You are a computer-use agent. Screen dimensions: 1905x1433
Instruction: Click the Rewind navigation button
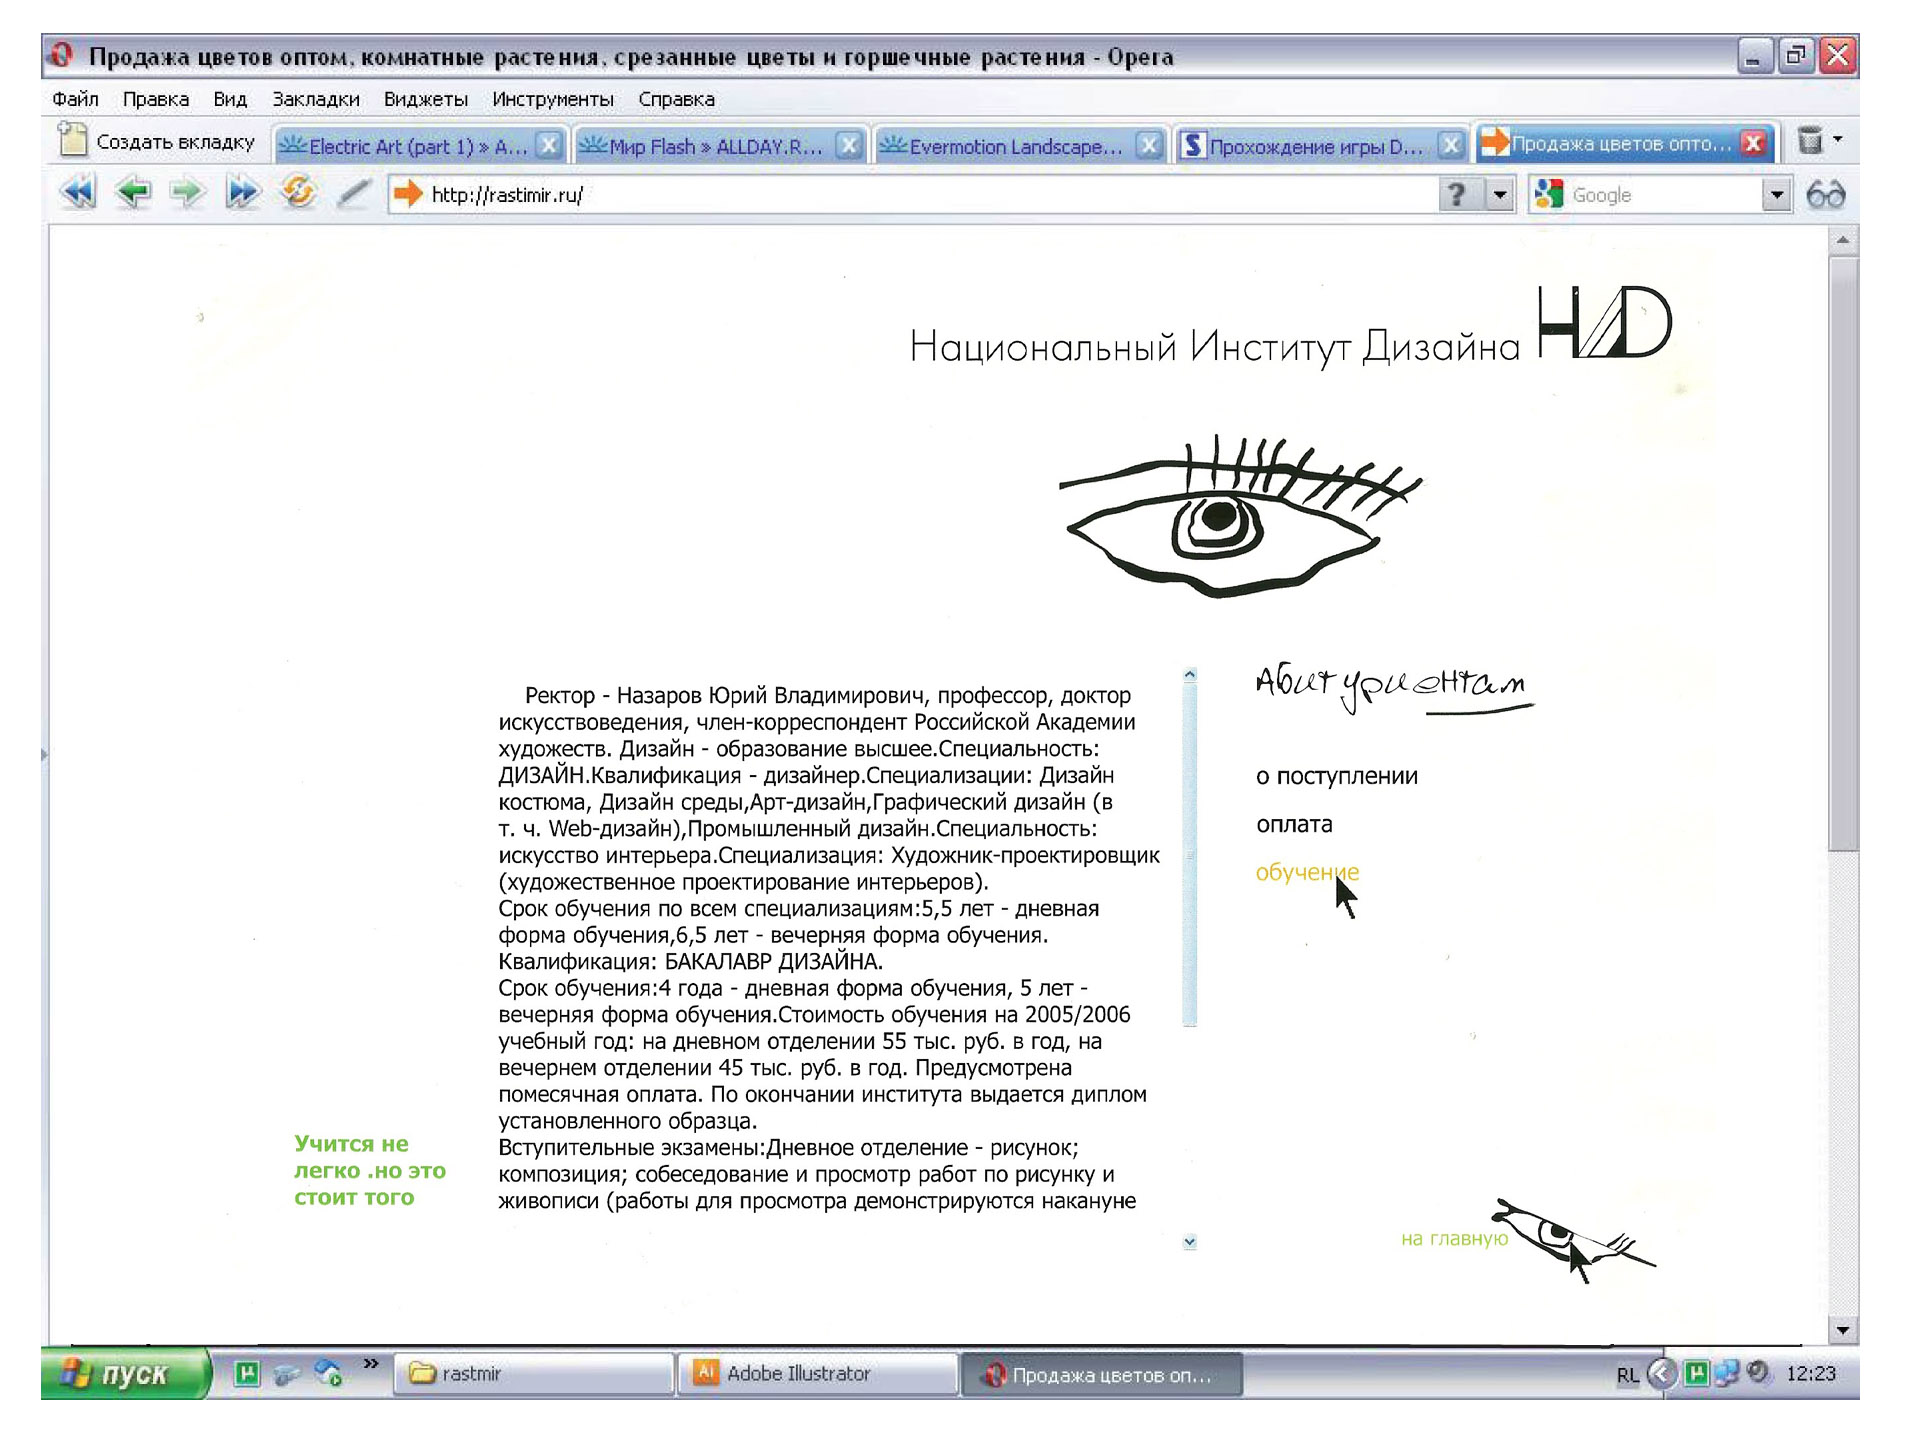pos(77,192)
